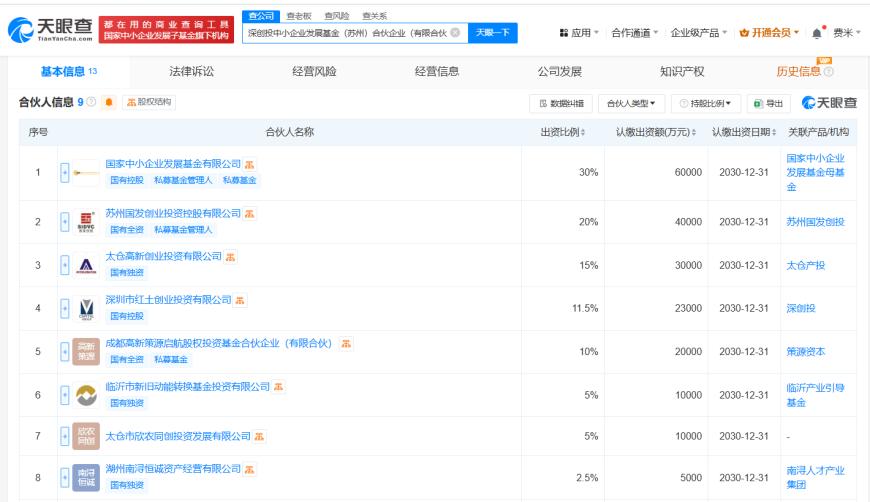
Task: Open the 深创投 related institution link
Action: click(801, 308)
